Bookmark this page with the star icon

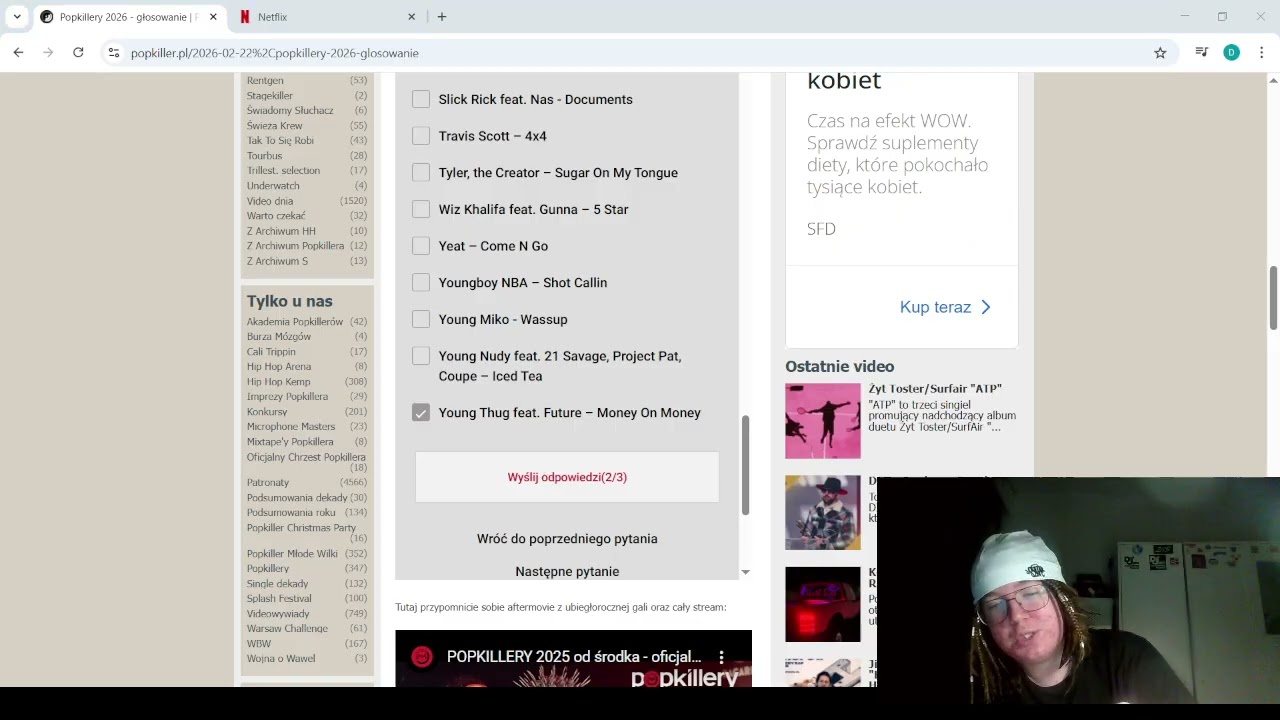point(1160,53)
